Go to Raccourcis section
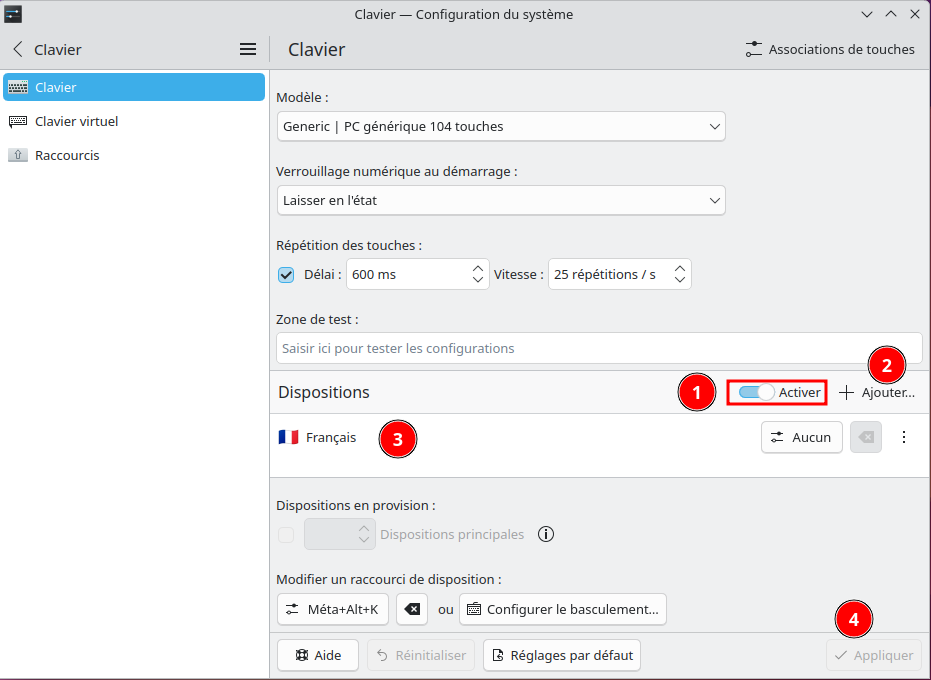The width and height of the screenshot is (931, 680). click(x=67, y=155)
